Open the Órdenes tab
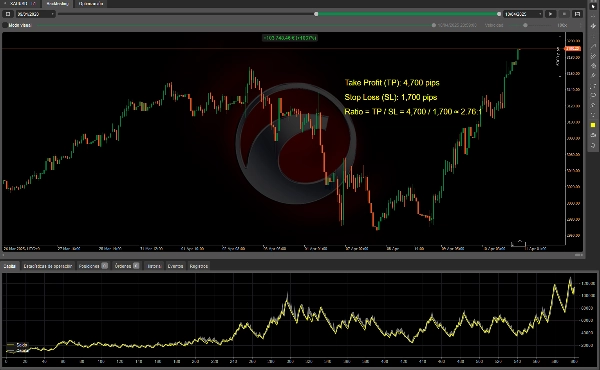Screen dimensions: 600x370 pos(127,266)
